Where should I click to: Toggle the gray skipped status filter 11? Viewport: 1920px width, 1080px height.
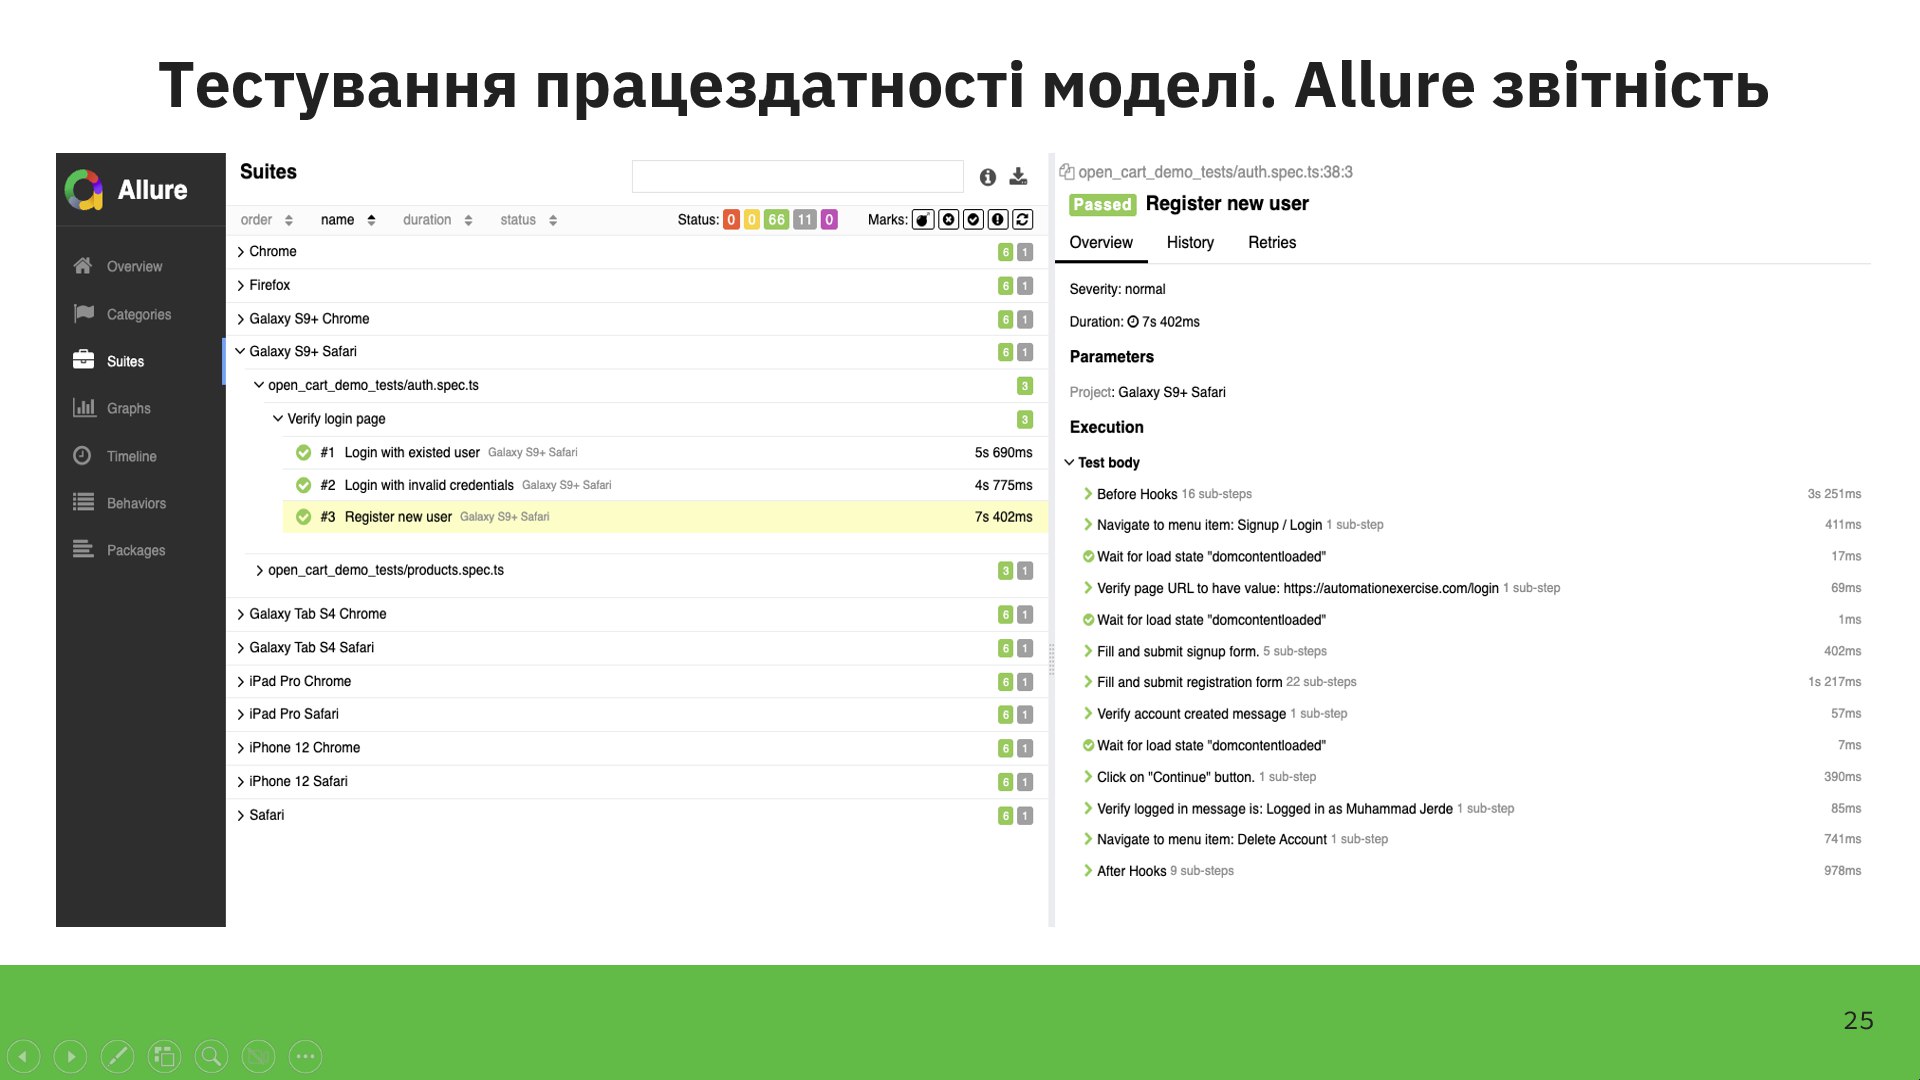[804, 220]
